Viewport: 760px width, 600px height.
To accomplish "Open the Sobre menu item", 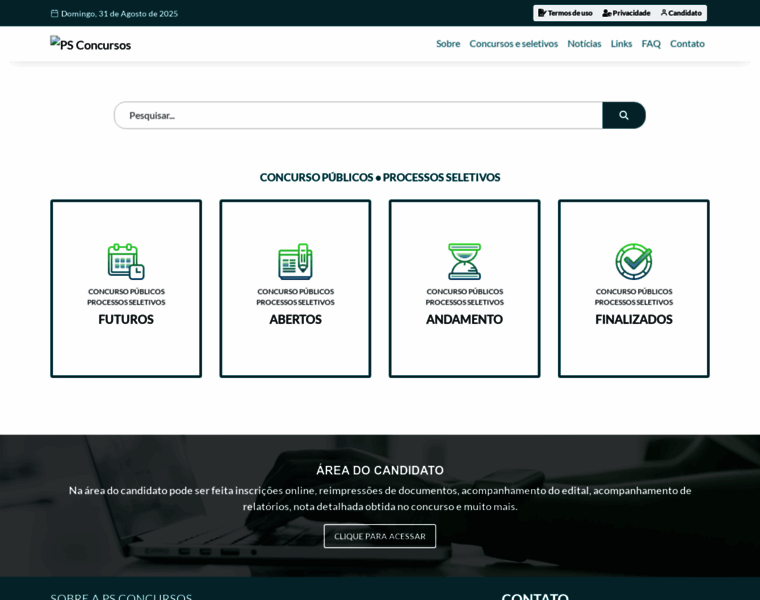I will [448, 44].
